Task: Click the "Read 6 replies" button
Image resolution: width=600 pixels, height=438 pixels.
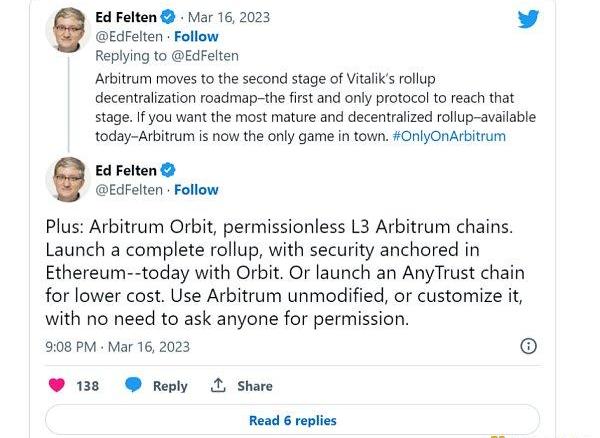Action: tap(292, 420)
